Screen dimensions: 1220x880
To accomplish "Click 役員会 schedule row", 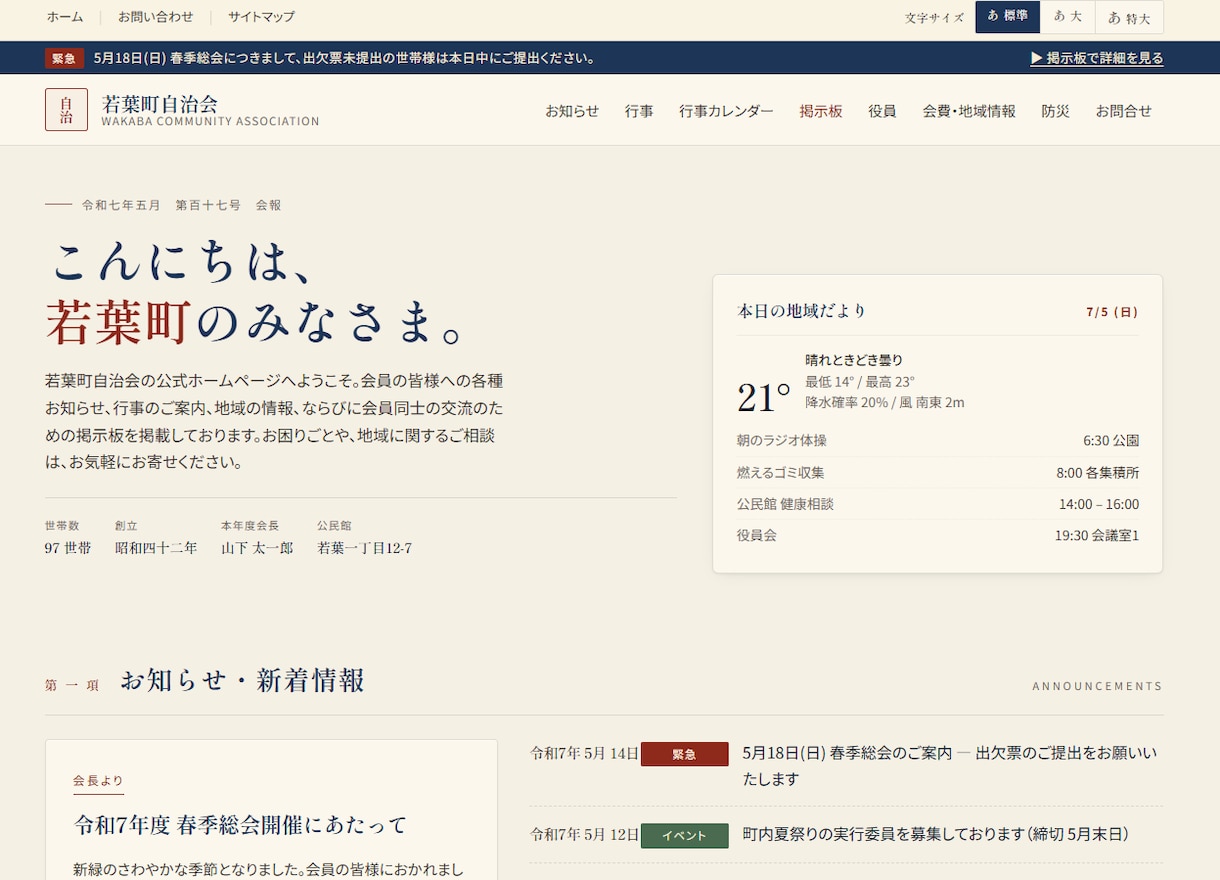I will [938, 535].
